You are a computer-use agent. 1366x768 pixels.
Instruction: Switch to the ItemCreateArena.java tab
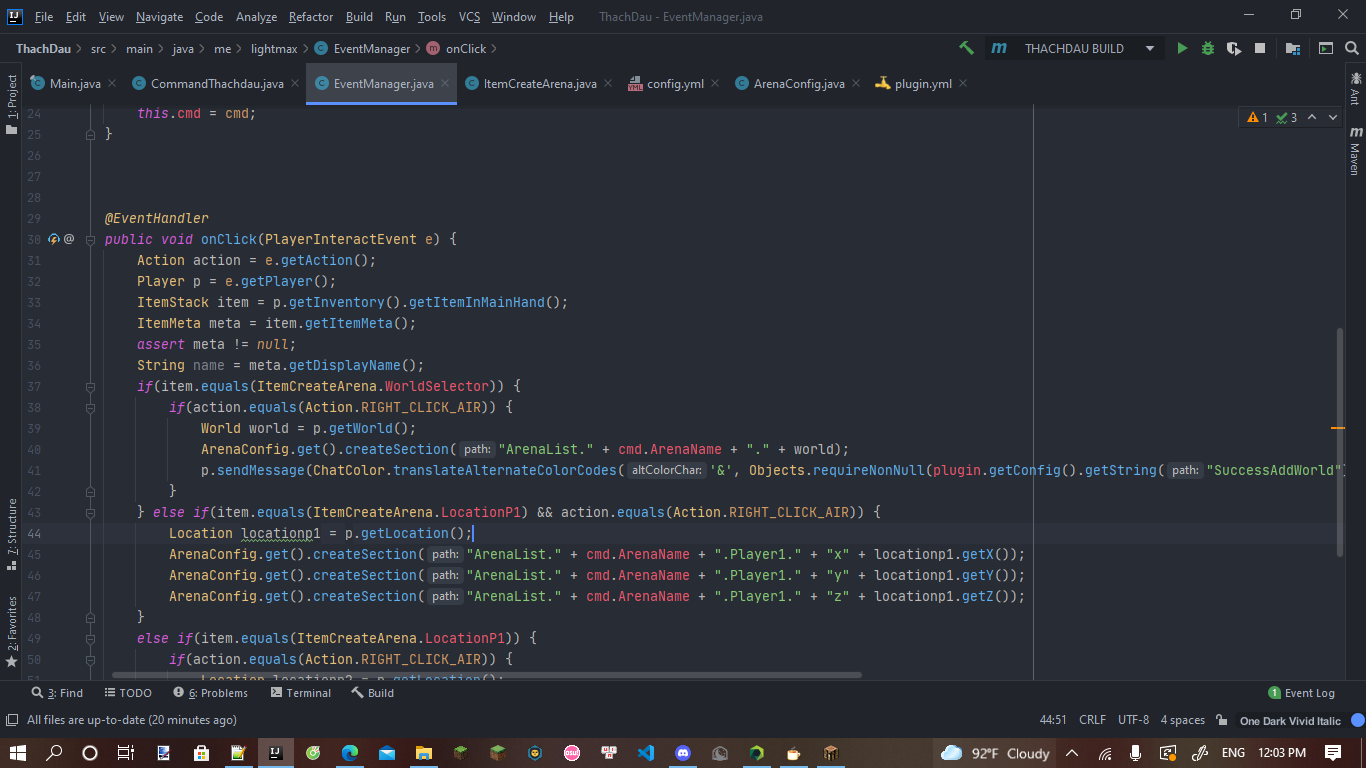pyautogui.click(x=540, y=84)
